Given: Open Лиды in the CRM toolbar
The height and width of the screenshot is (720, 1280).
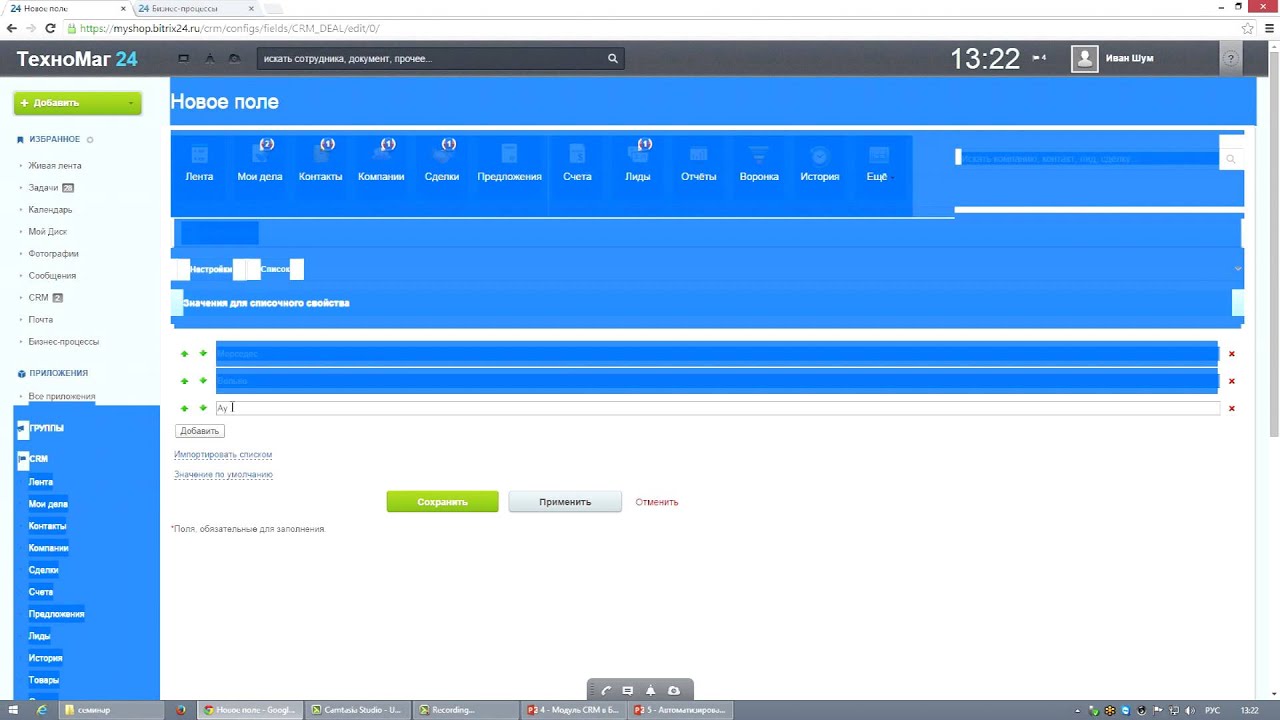Looking at the screenshot, I should coord(638,161).
